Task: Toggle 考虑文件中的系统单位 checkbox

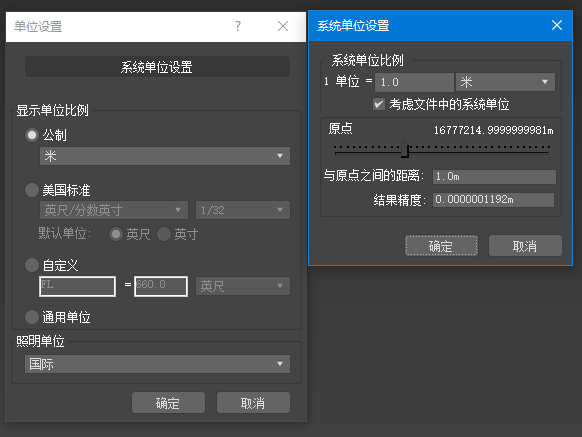Action: (379, 104)
